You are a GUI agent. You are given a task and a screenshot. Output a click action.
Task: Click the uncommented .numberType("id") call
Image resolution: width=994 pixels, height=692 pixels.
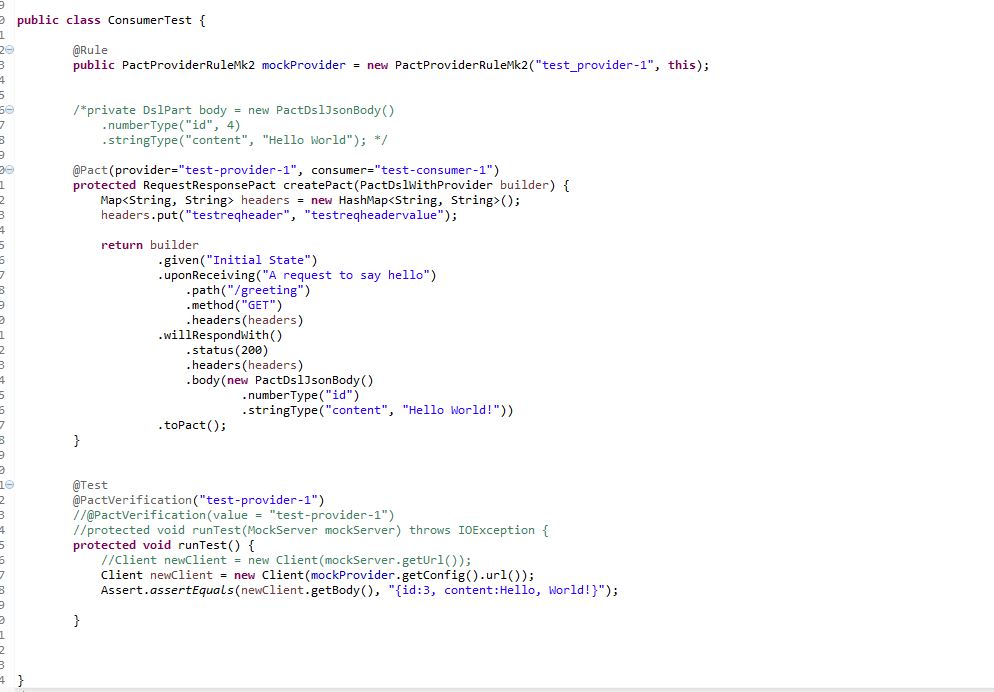[x=300, y=395]
